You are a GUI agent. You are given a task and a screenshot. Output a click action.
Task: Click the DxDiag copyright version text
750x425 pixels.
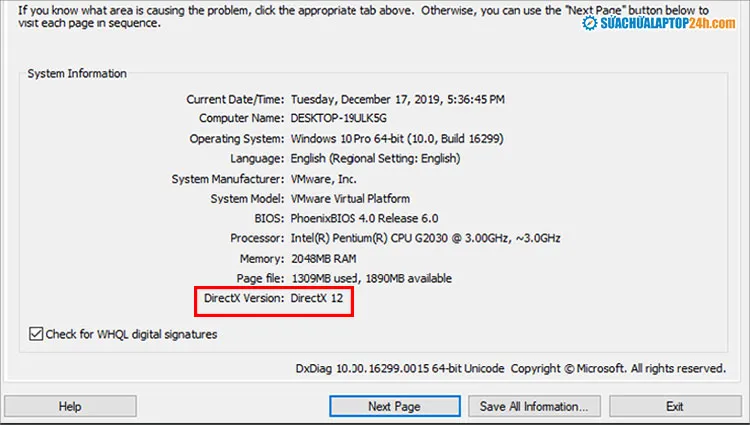click(x=511, y=368)
